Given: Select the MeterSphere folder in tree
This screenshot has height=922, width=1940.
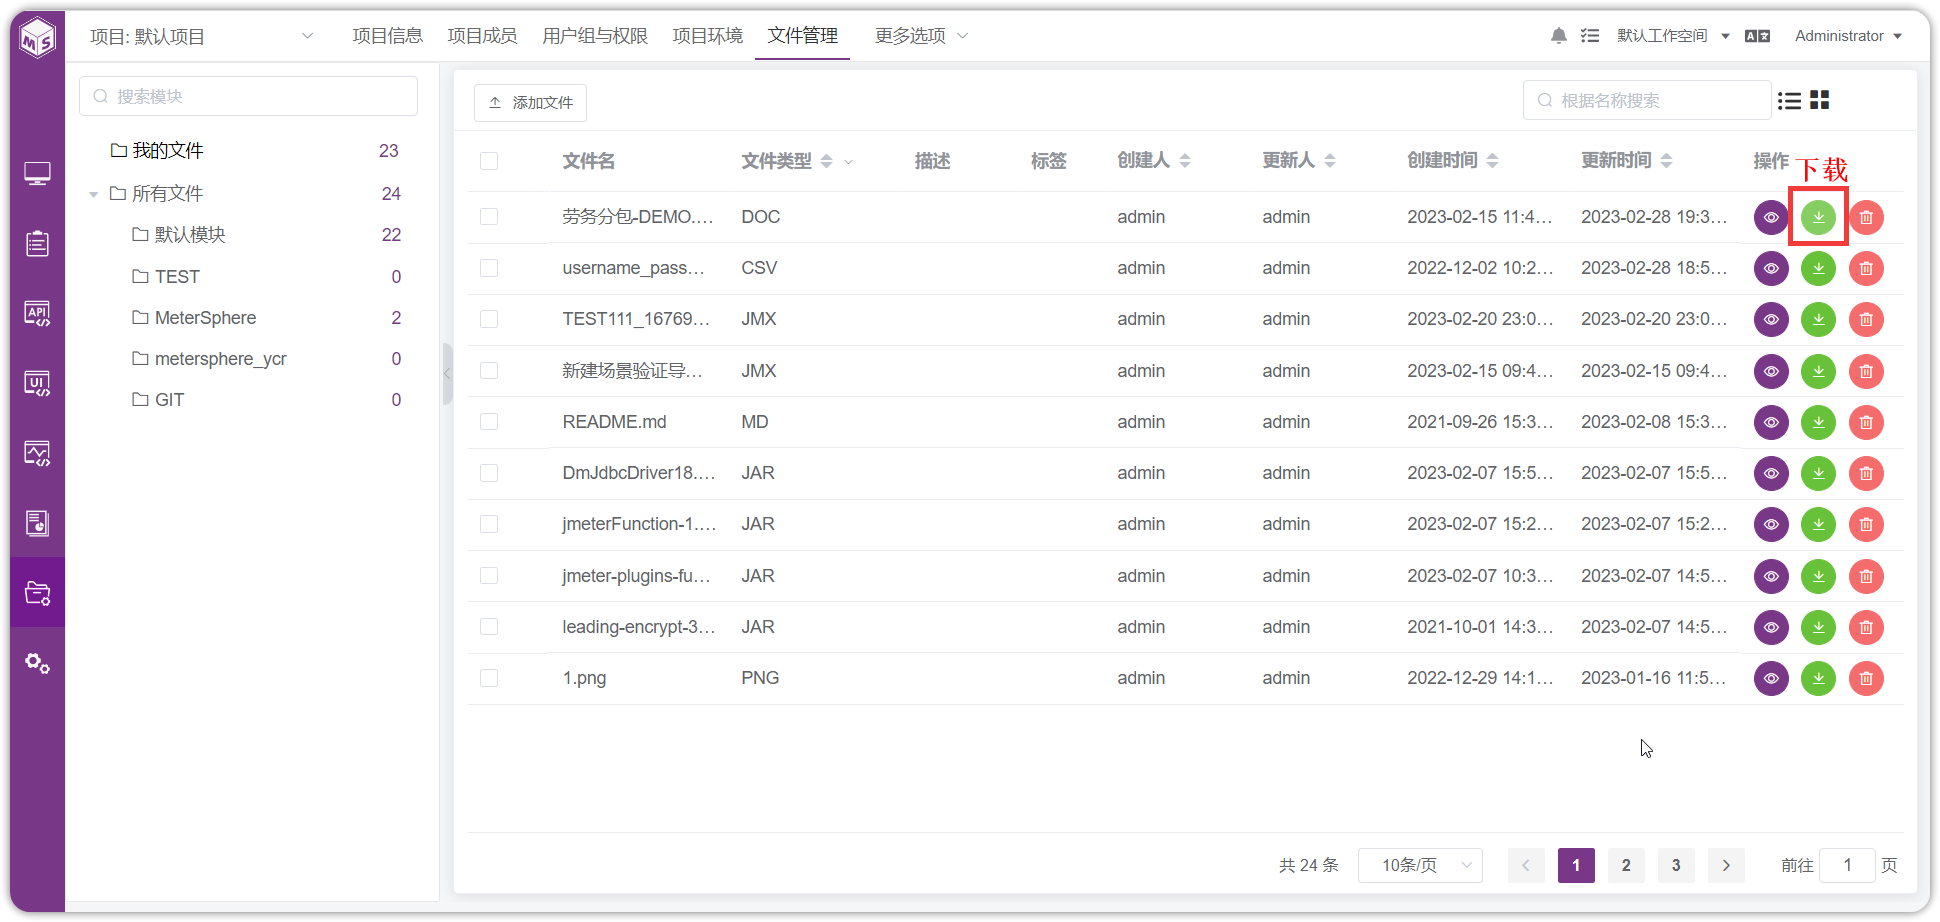Looking at the screenshot, I should (x=205, y=318).
